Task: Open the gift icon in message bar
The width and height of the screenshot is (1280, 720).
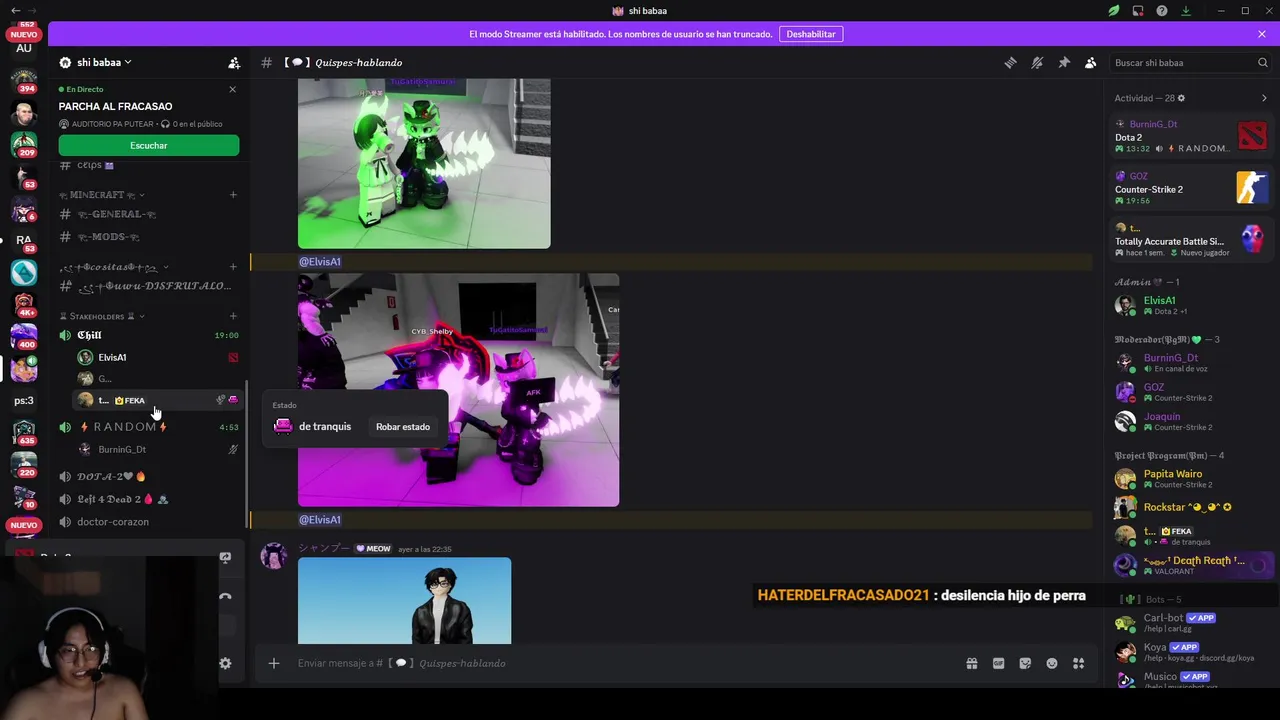Action: [971, 663]
